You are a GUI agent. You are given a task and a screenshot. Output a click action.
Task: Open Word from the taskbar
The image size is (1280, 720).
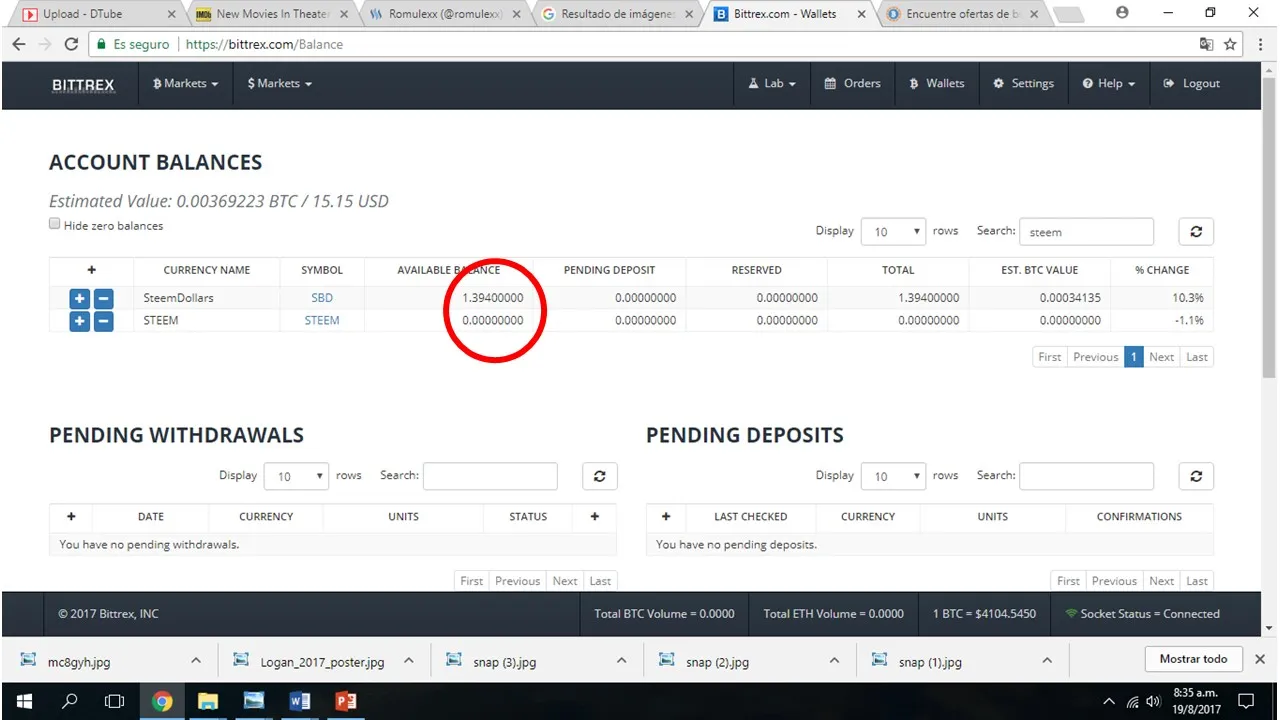coord(299,701)
